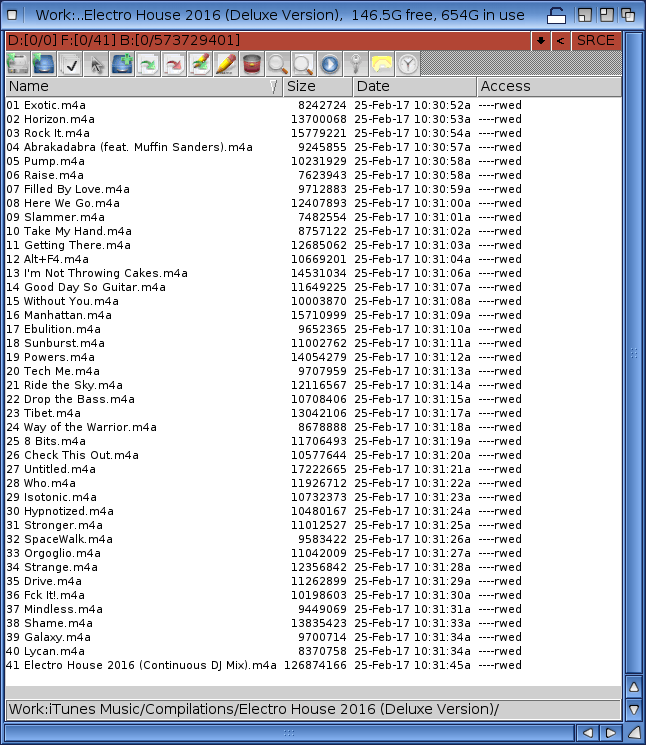Screen dimensions: 646x745
Task: Click the '<' lister button
Action: (560, 41)
